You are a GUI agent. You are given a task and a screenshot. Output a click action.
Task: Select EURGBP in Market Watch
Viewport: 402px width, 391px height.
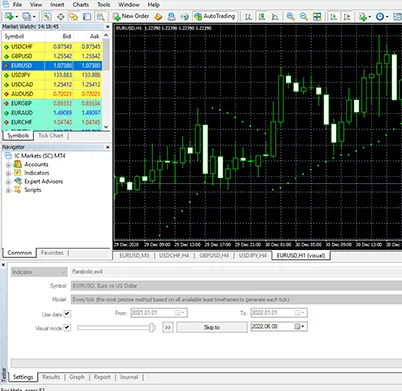click(x=52, y=103)
